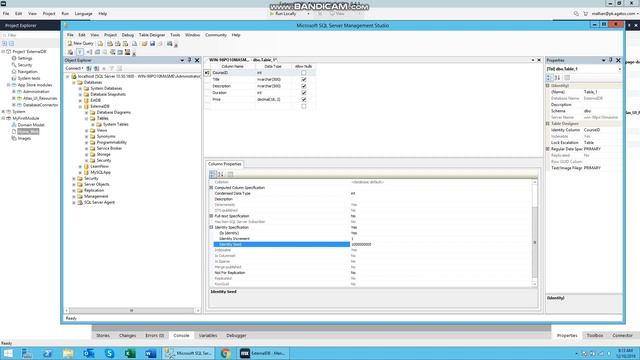Click the Open File folder icon in SSMS toolbar

coord(144,43)
